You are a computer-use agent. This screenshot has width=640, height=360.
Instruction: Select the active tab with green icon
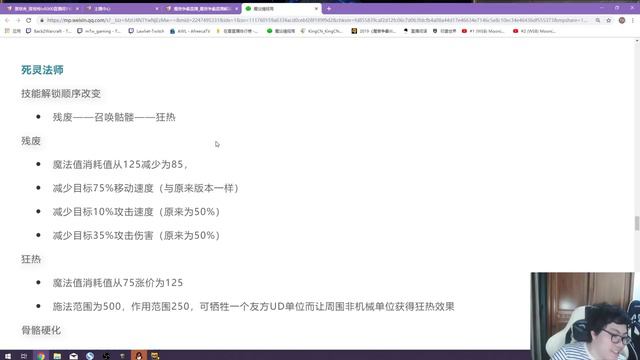tap(282, 9)
